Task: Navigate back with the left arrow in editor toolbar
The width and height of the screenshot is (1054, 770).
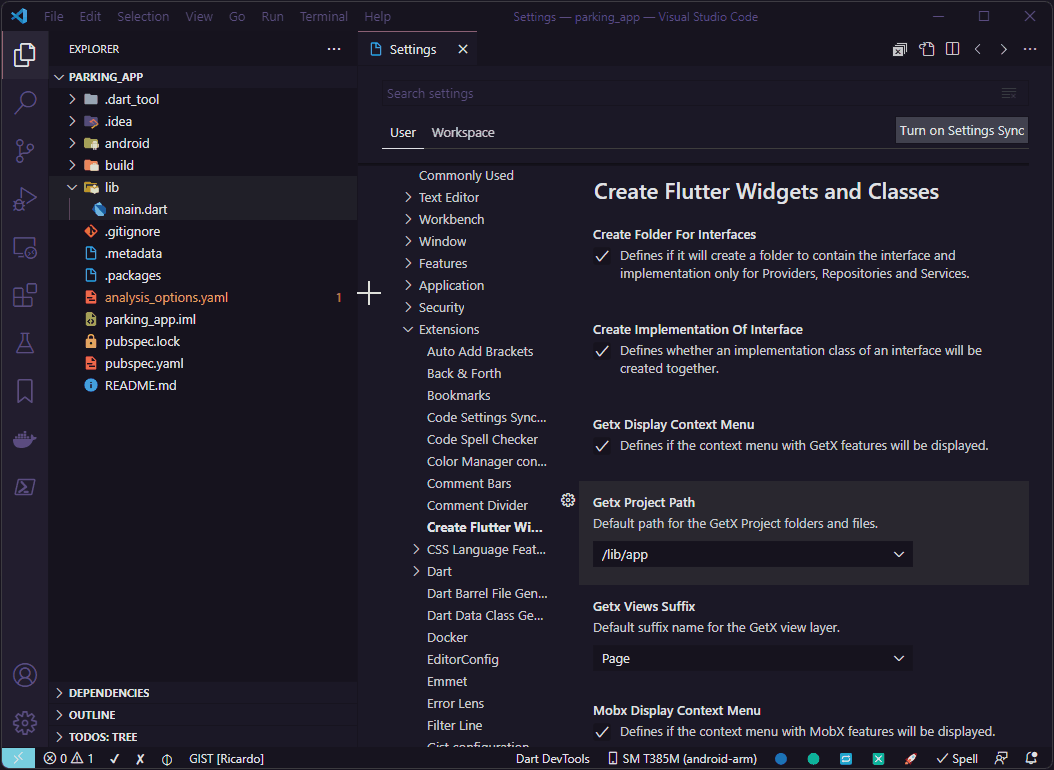Action: (x=978, y=49)
